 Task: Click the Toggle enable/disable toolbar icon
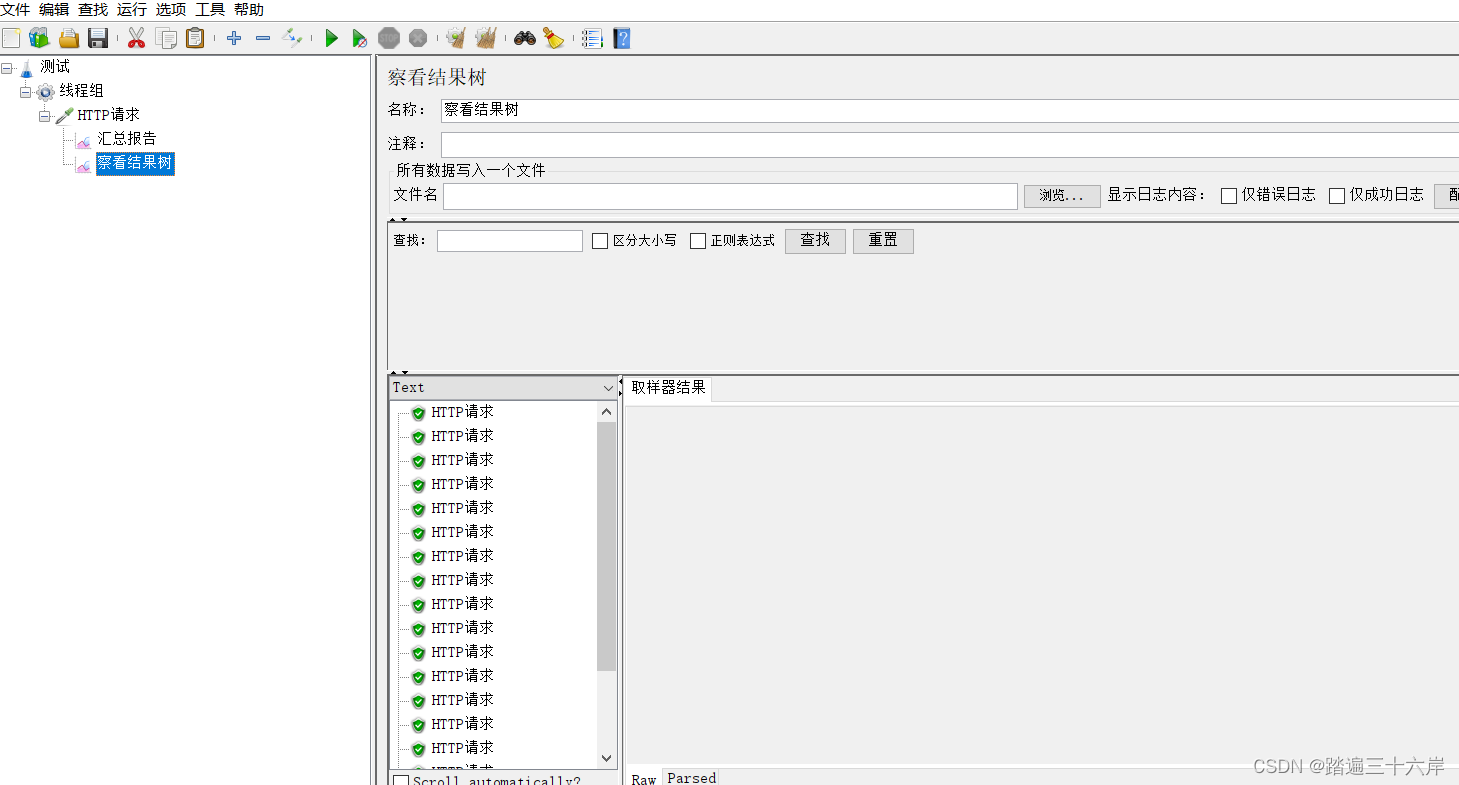coord(292,39)
